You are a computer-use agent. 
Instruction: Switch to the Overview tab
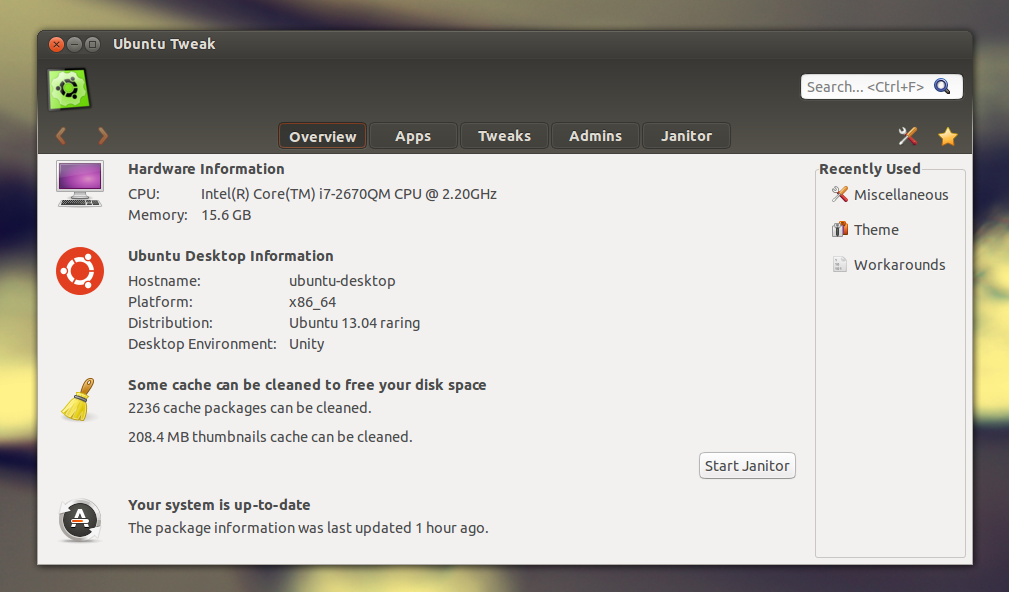[322, 136]
